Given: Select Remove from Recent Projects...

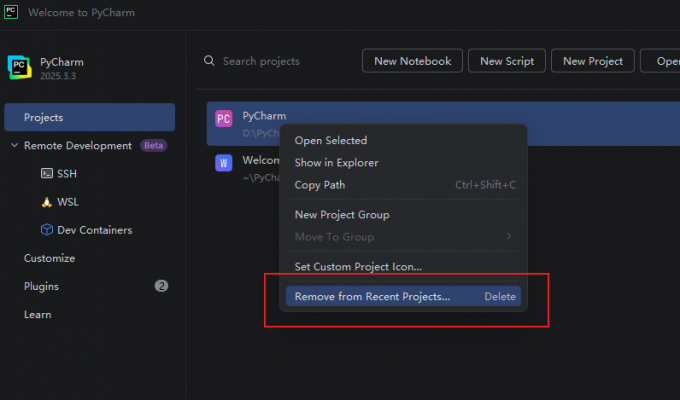Looking at the screenshot, I should (403, 296).
